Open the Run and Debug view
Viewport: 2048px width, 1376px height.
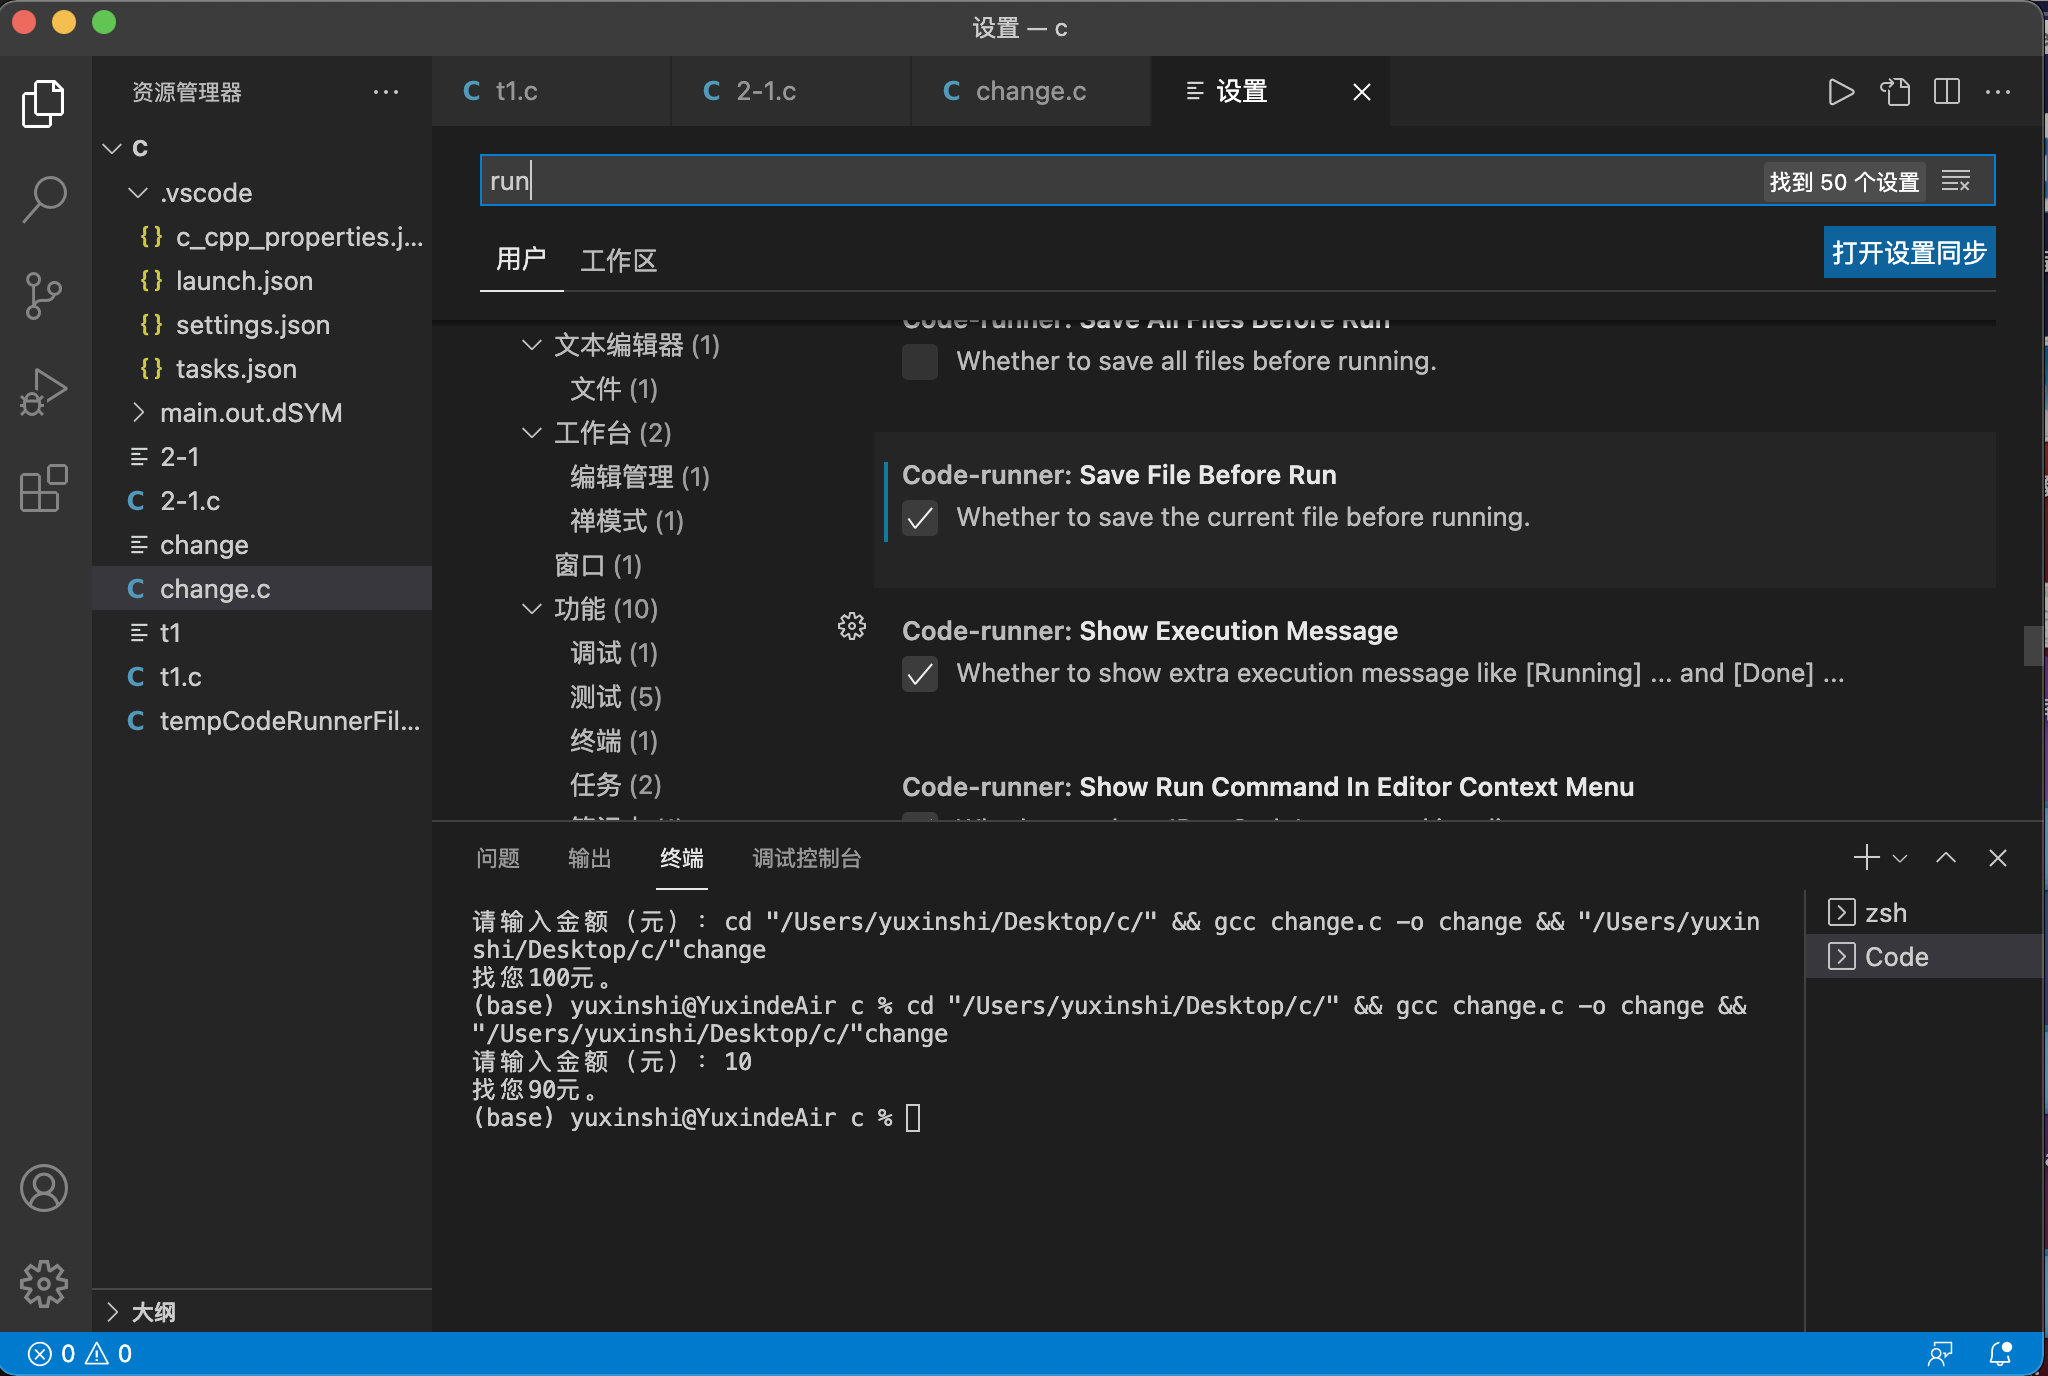44,391
